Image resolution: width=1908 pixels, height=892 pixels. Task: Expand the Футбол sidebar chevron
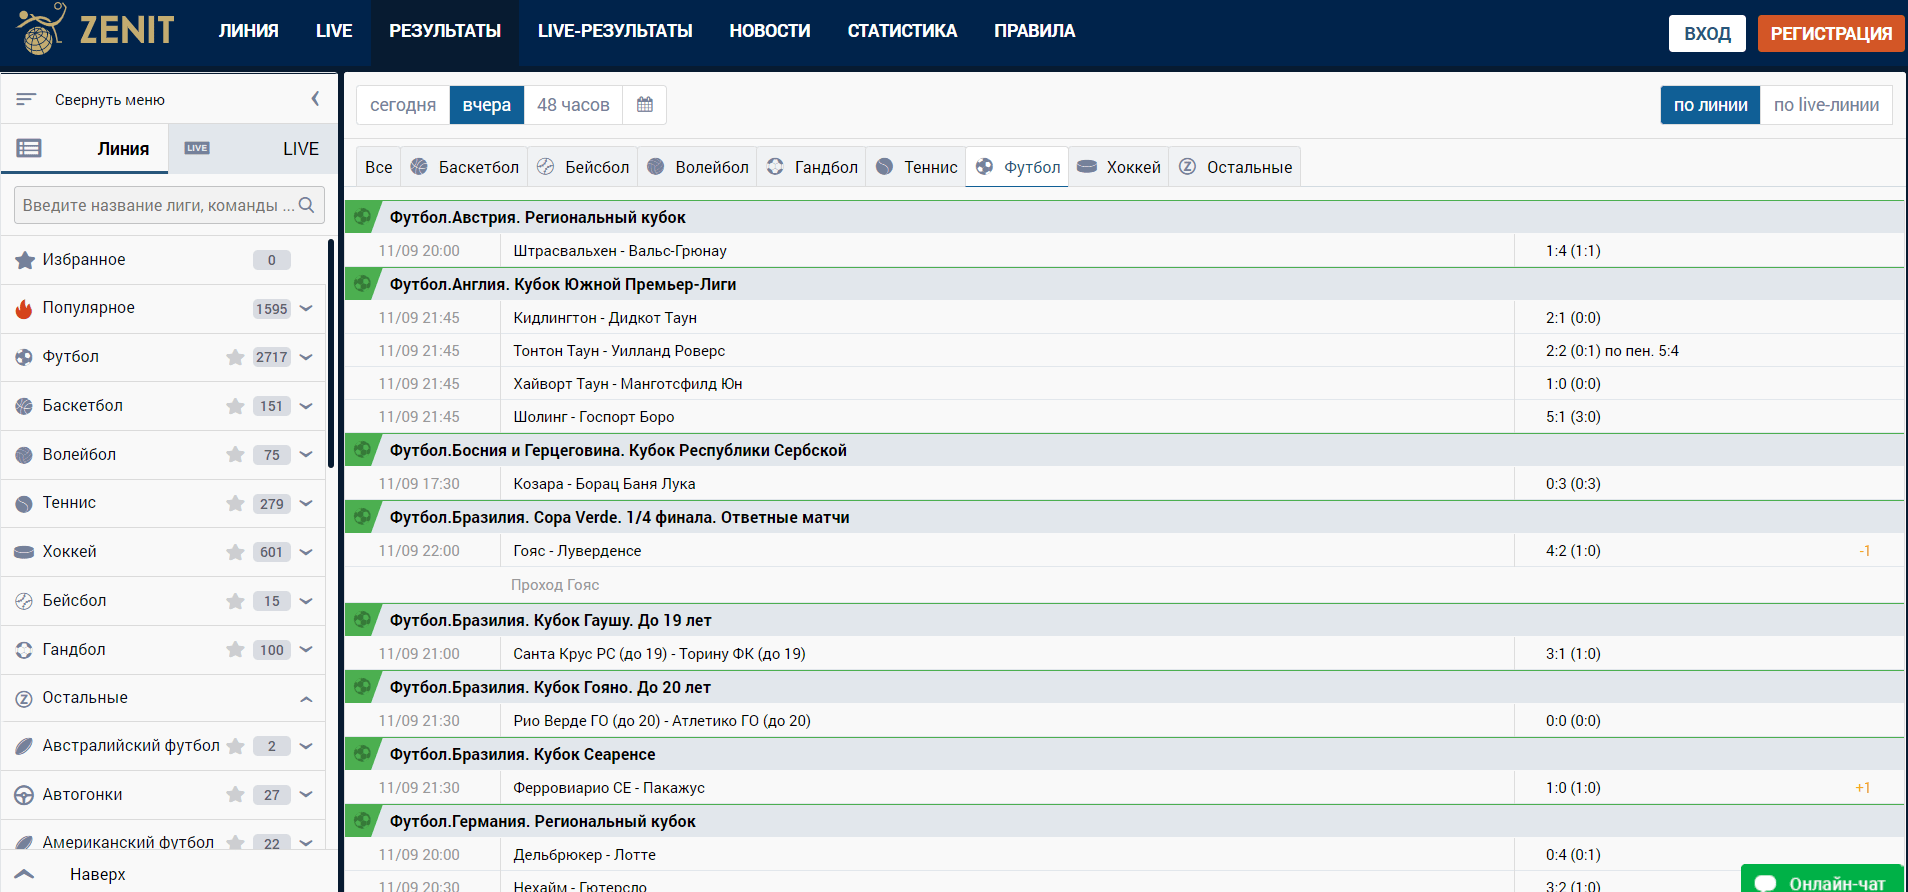(x=306, y=357)
